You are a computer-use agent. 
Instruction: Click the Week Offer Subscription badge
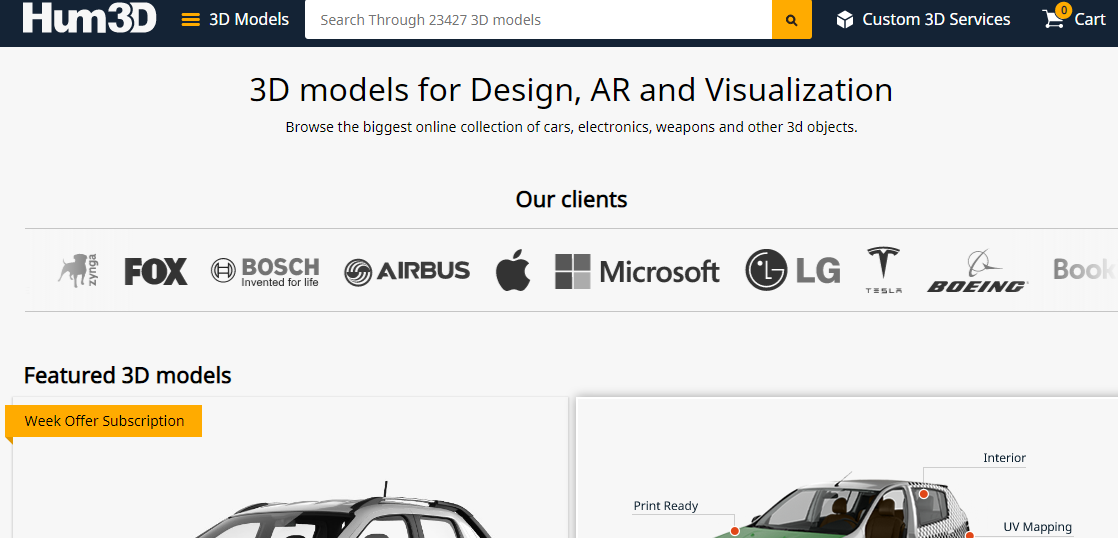104,421
